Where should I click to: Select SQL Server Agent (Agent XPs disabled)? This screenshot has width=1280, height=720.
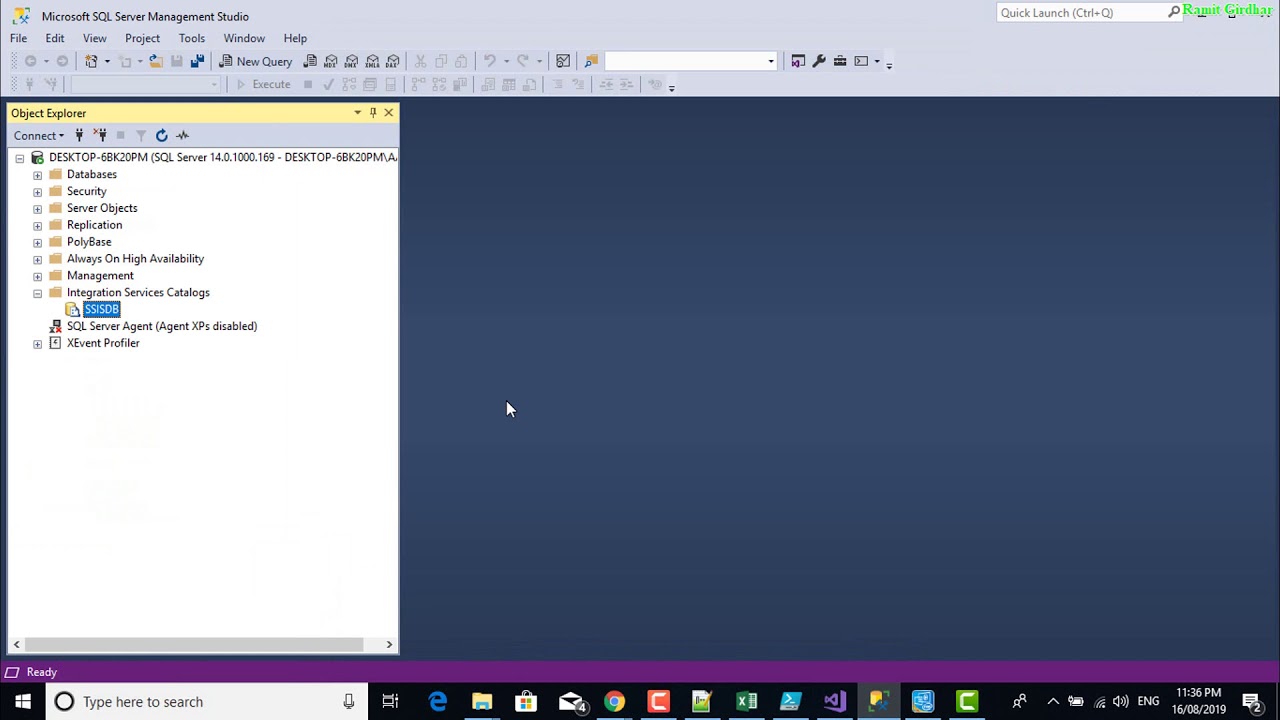pyautogui.click(x=162, y=326)
